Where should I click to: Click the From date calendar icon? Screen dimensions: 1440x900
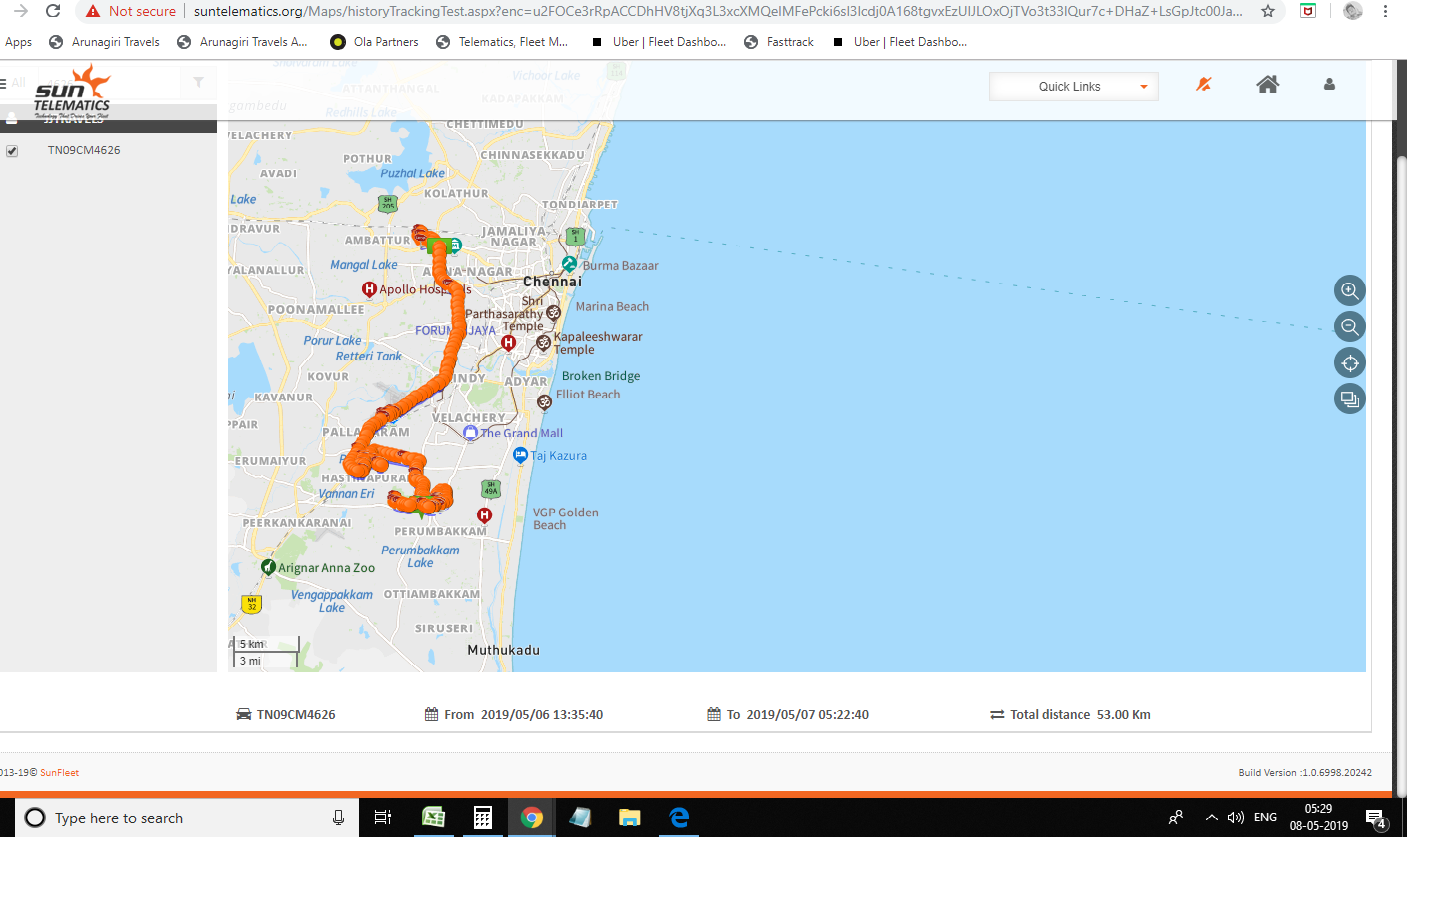pyautogui.click(x=431, y=714)
